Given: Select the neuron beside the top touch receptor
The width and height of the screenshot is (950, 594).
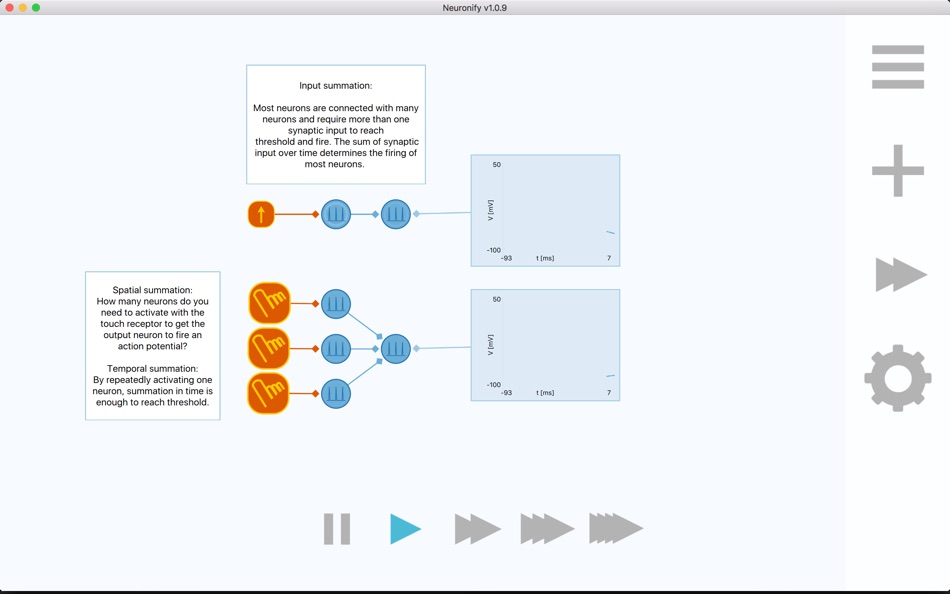Looking at the screenshot, I should 336,304.
